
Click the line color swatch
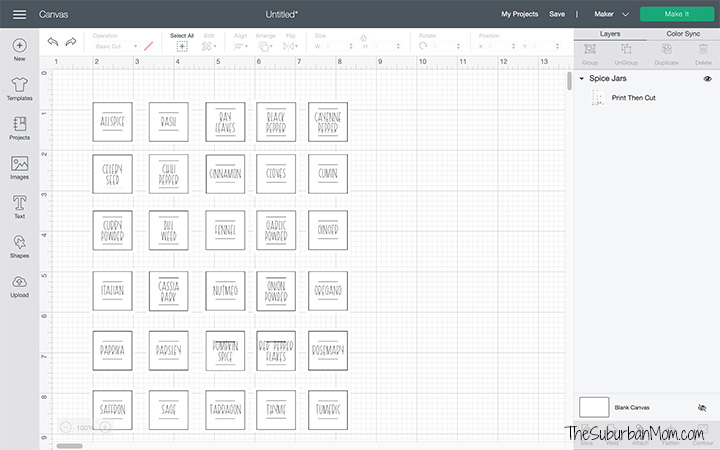pos(148,46)
